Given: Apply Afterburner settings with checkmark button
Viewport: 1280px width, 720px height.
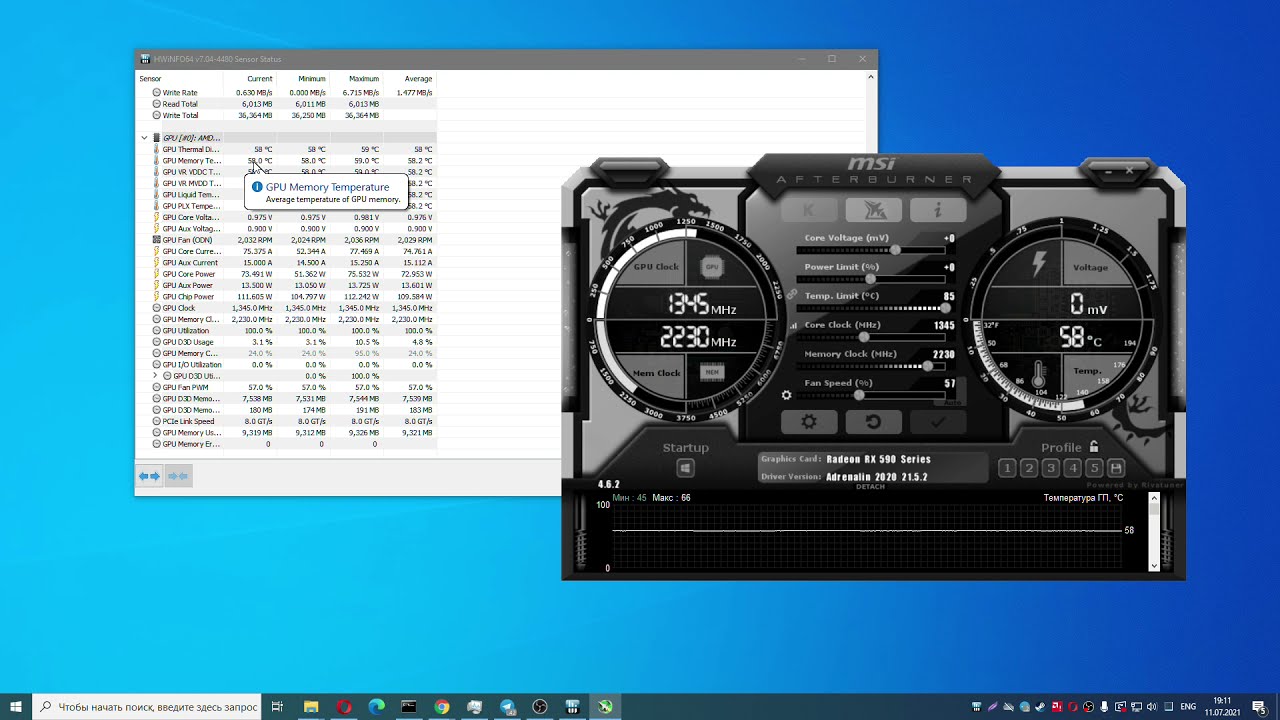Looking at the screenshot, I should coord(938,422).
